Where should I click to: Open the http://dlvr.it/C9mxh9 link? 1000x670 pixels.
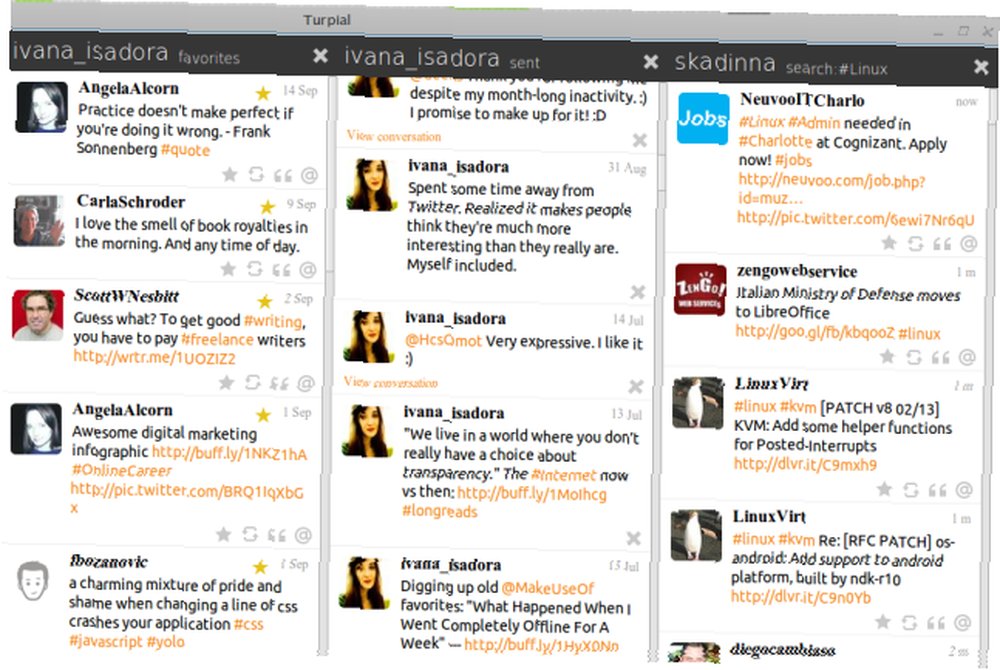[805, 464]
